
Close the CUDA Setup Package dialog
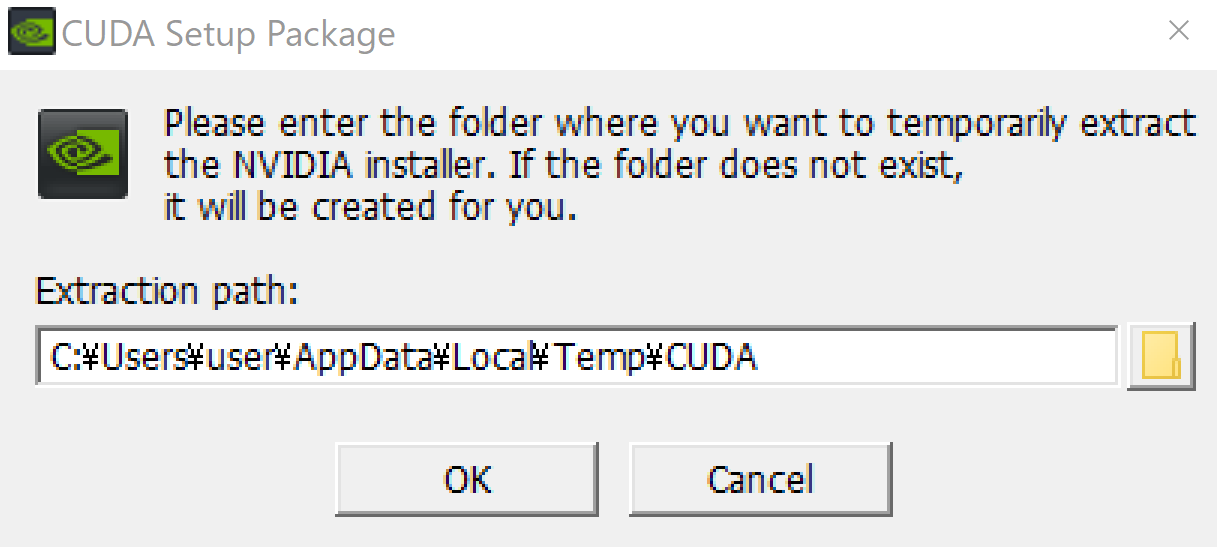[1179, 32]
